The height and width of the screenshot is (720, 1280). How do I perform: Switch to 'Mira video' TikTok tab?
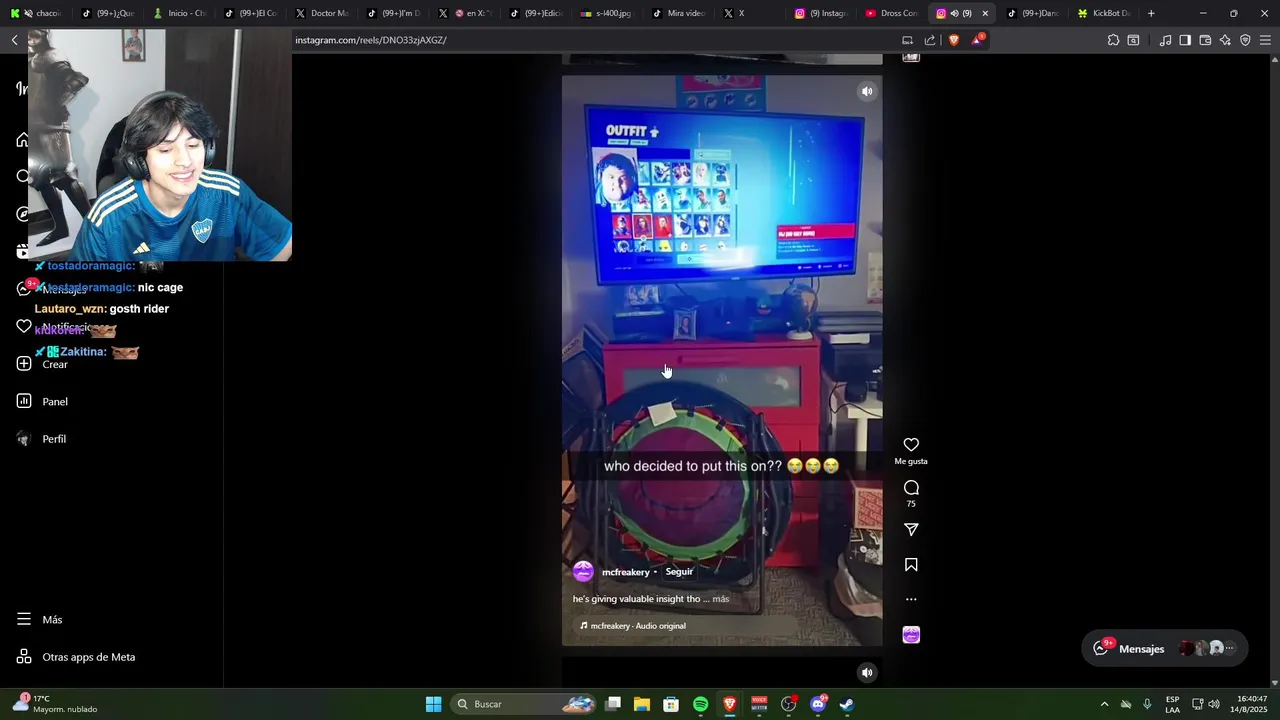pos(678,13)
